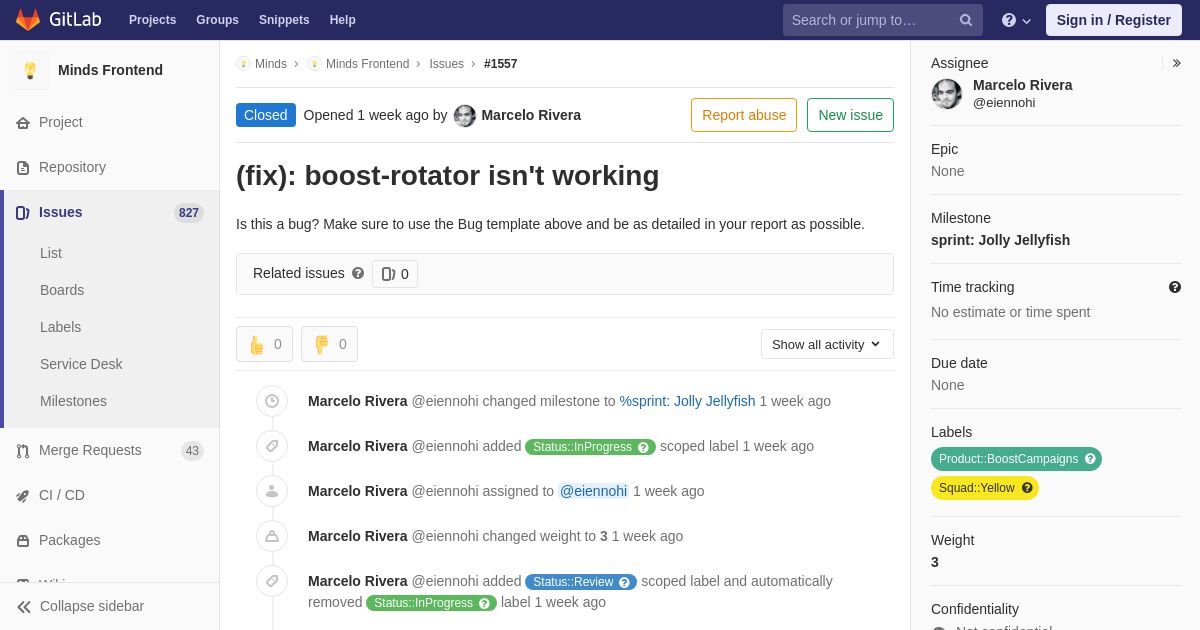Click the Merge Requests count badge 43
This screenshot has height=630, width=1200.
tap(192, 451)
